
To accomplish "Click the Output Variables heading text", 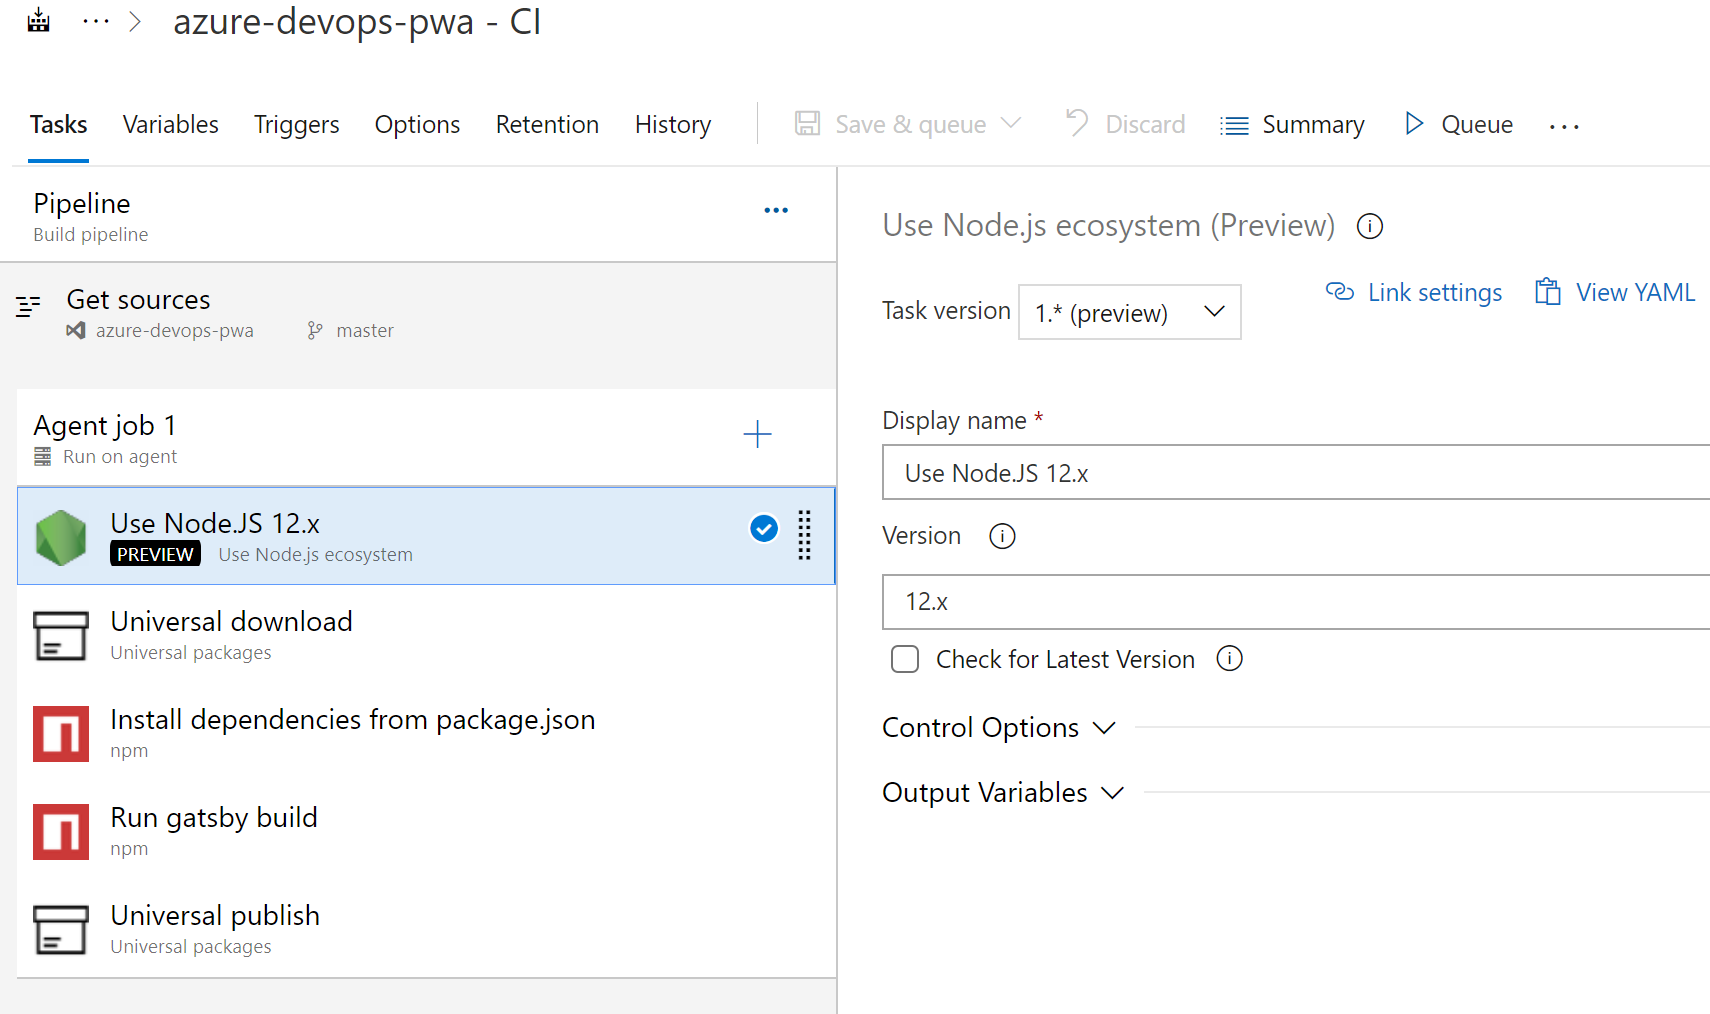I will click(x=985, y=793).
